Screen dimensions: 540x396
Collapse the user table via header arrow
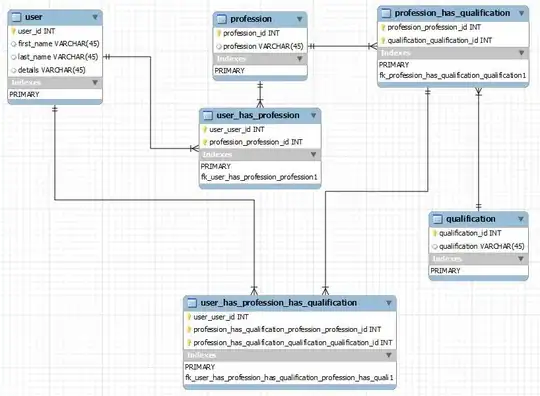click(95, 17)
